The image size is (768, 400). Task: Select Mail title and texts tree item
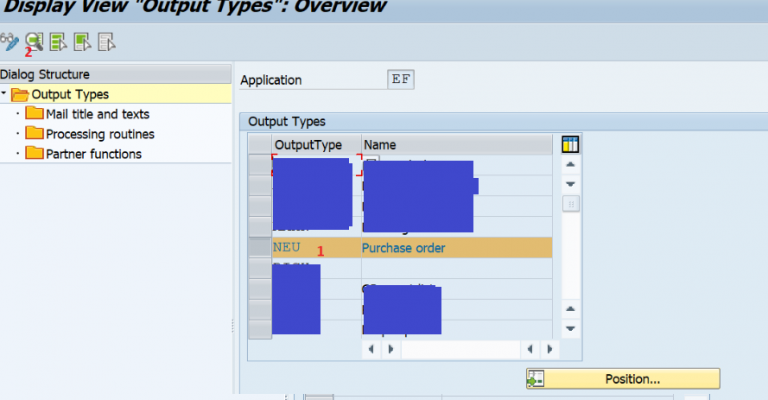(x=97, y=114)
